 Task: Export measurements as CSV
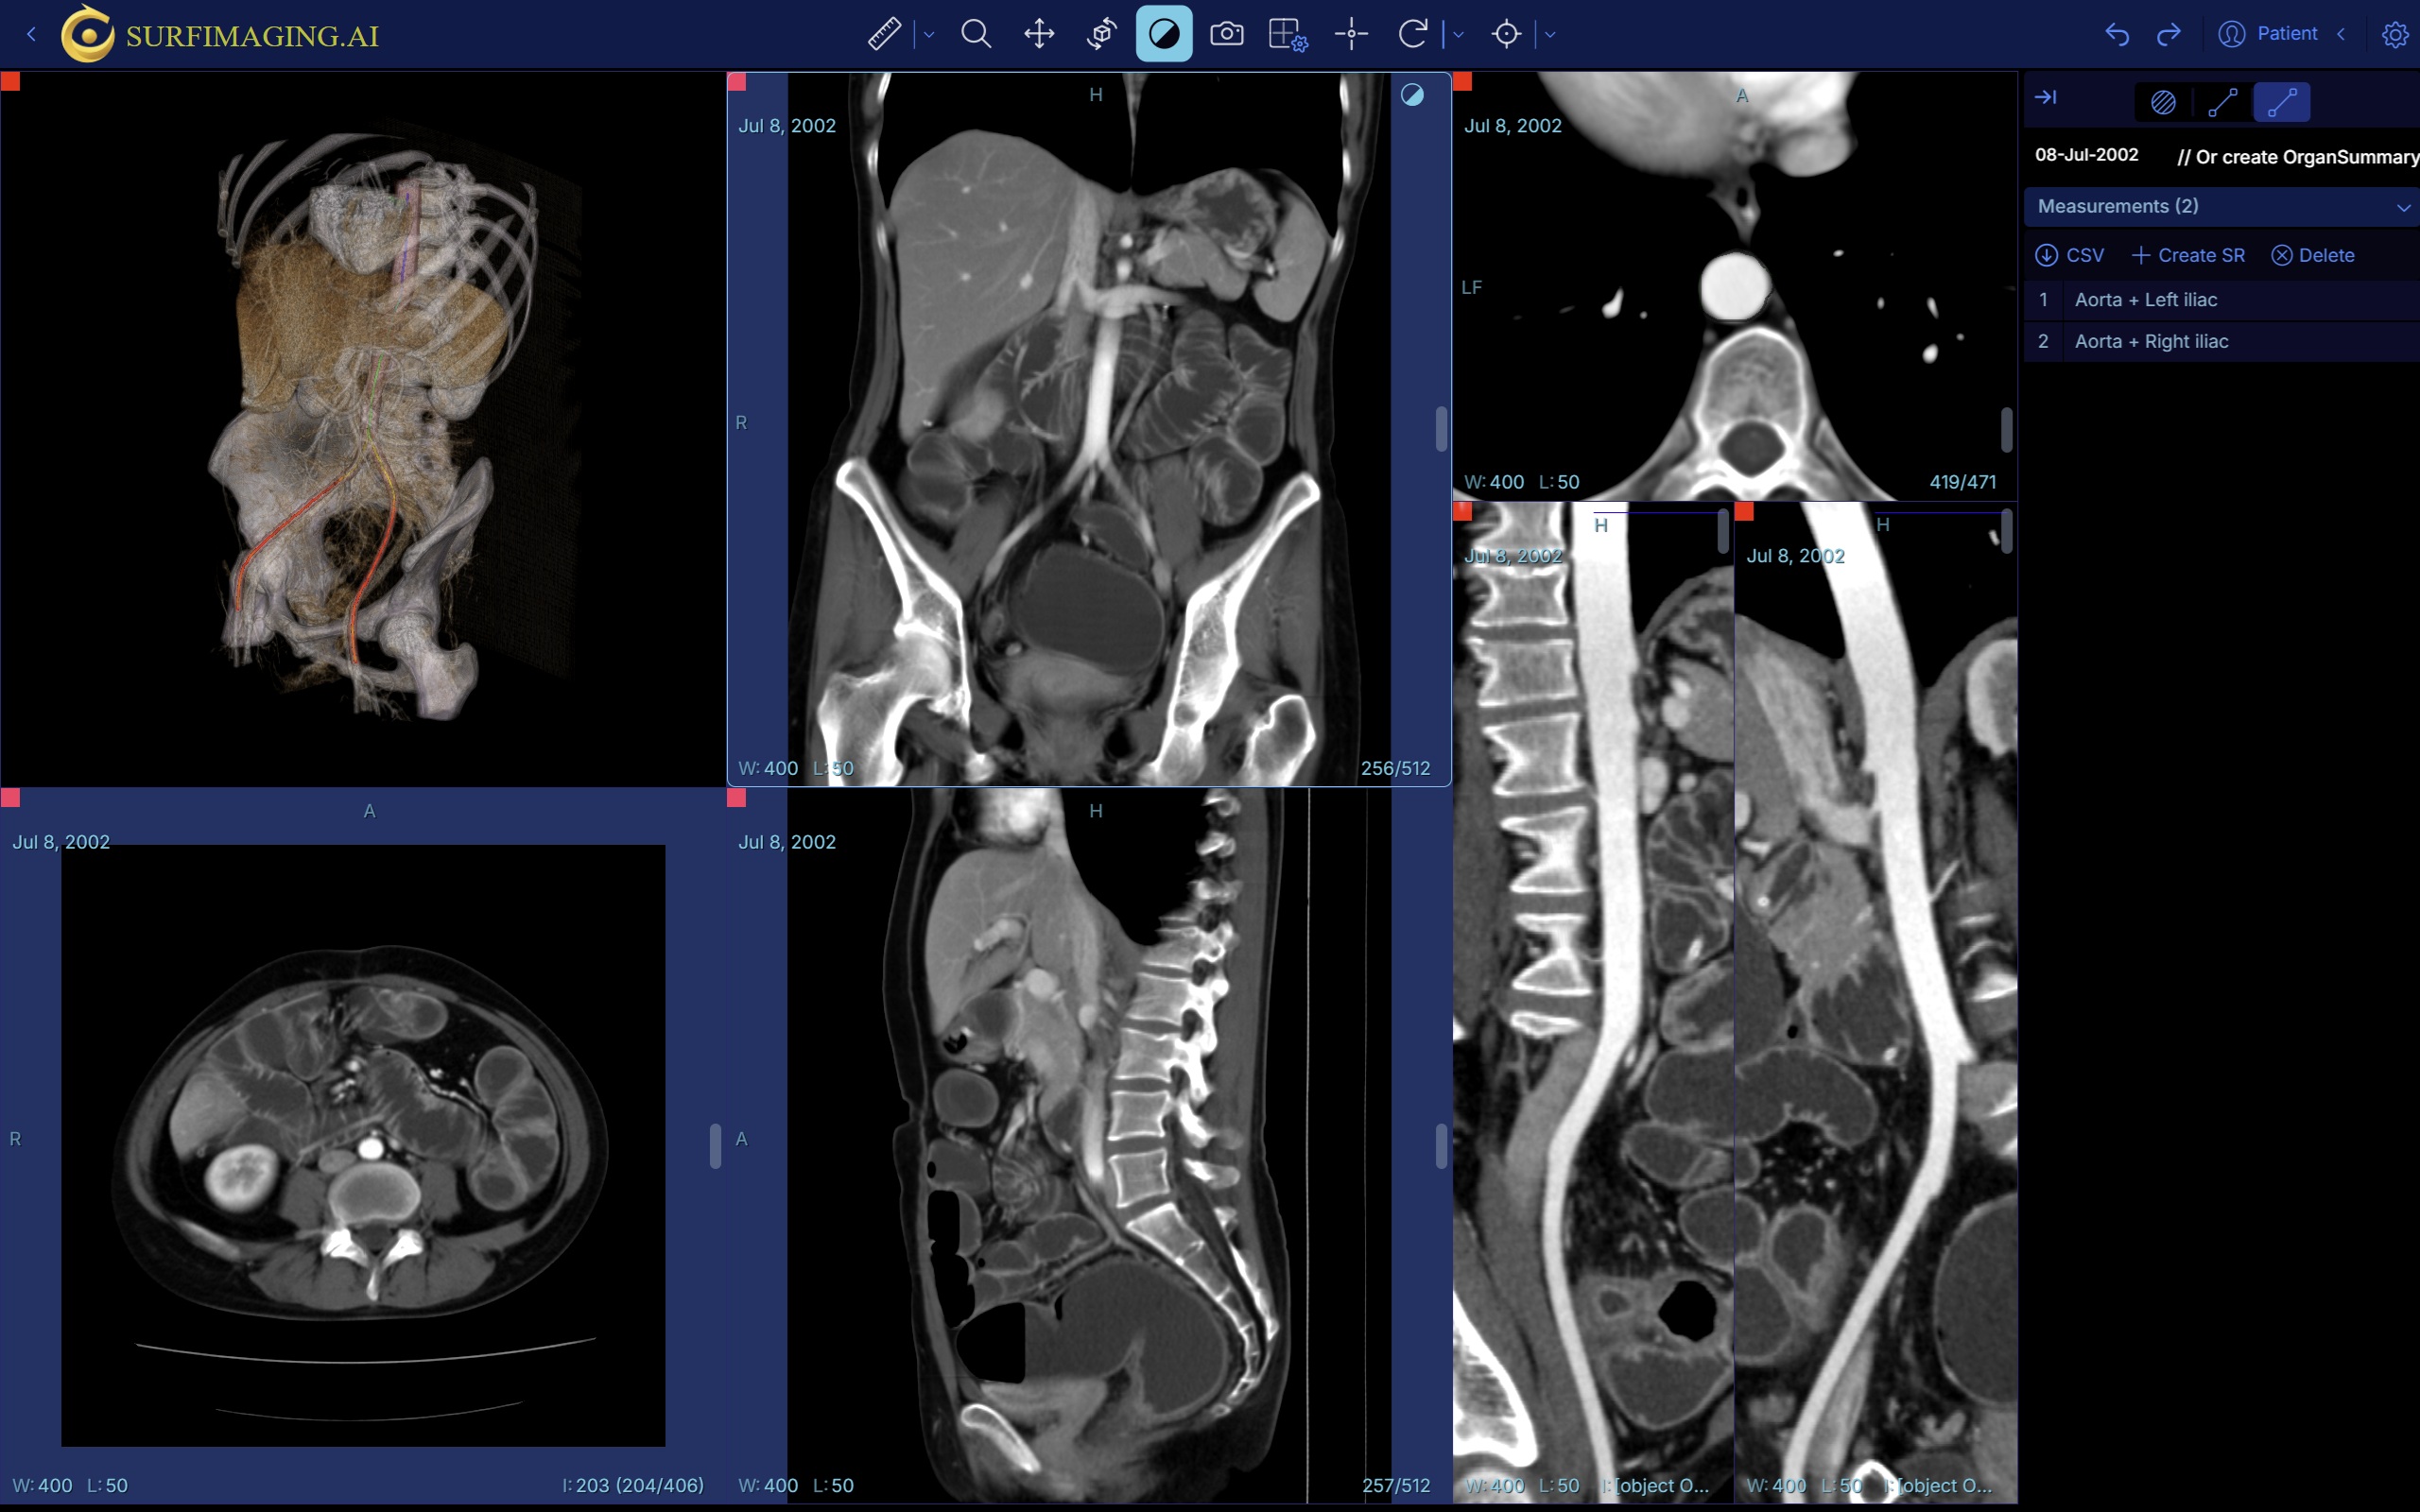(2069, 255)
